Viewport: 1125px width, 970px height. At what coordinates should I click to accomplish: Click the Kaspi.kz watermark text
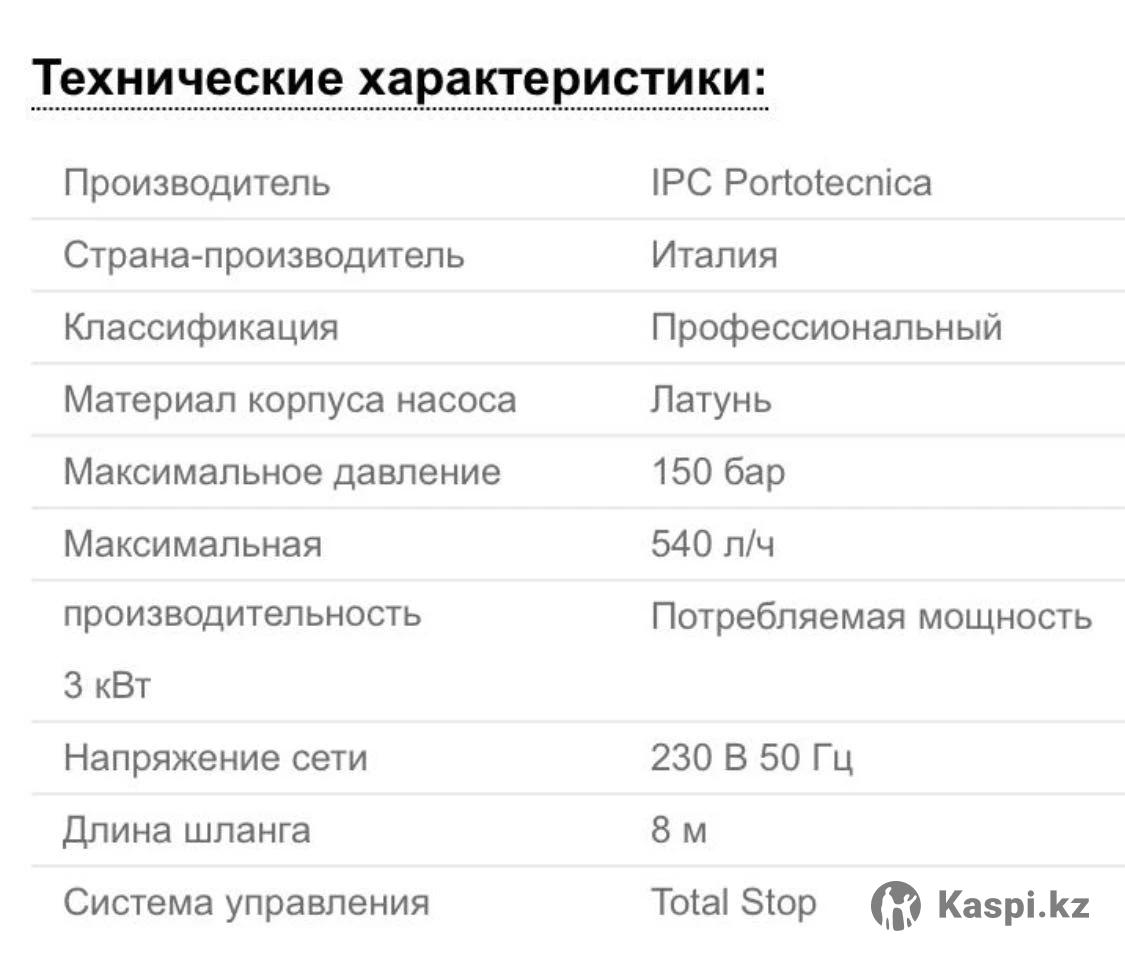click(1014, 906)
